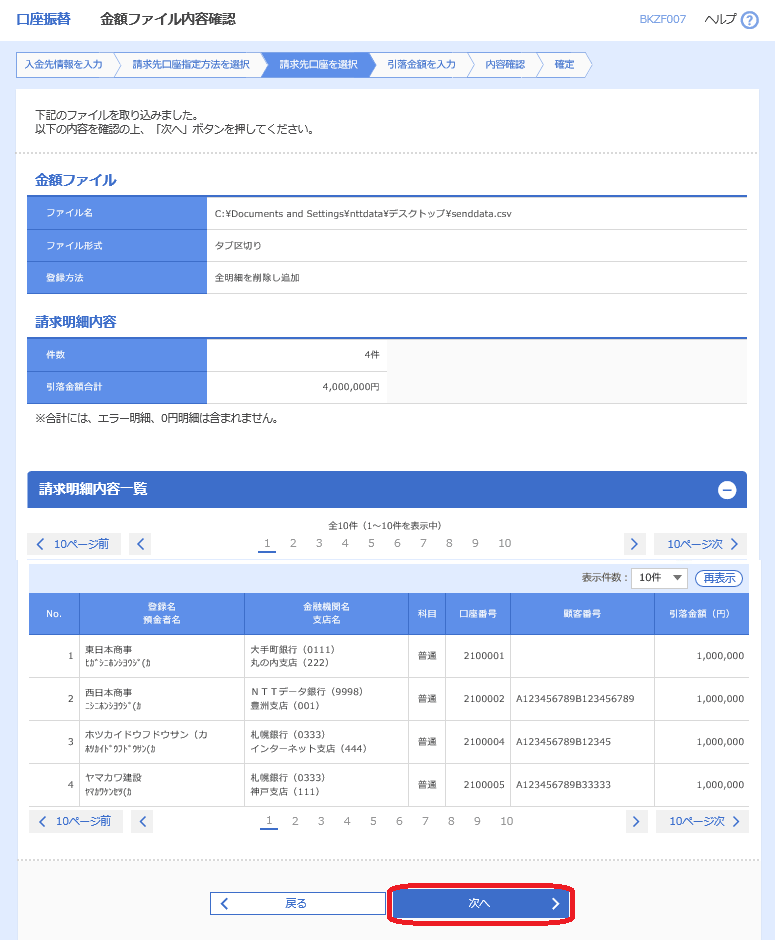Click the 次へ button
775x951 pixels.
pos(481,903)
